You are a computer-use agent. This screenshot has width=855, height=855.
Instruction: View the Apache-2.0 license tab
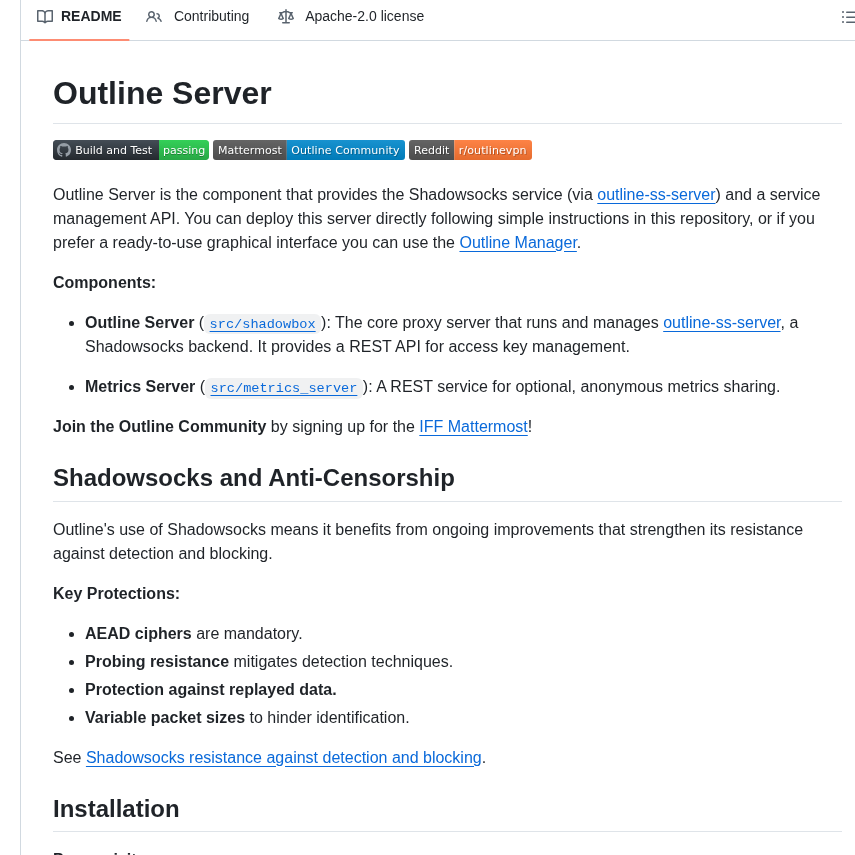[x=364, y=17]
